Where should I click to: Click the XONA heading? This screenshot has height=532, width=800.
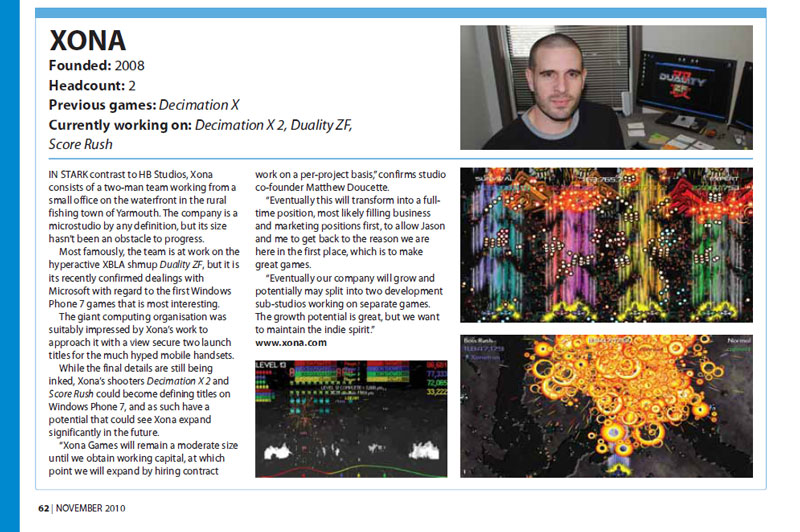[x=87, y=41]
